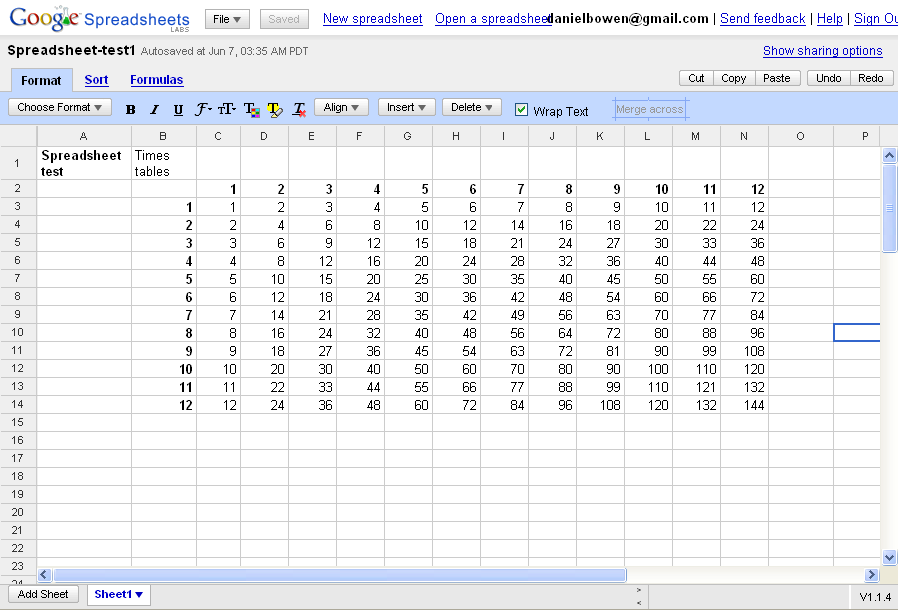Open the Align dropdown

coord(341,107)
